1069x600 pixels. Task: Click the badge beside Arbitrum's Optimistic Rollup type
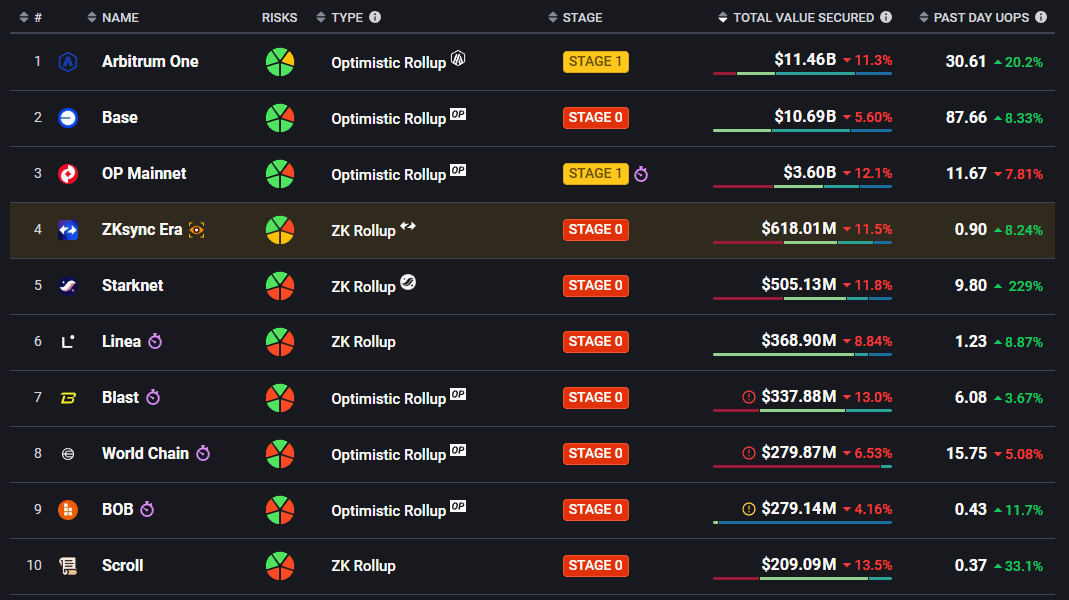pyautogui.click(x=458, y=59)
